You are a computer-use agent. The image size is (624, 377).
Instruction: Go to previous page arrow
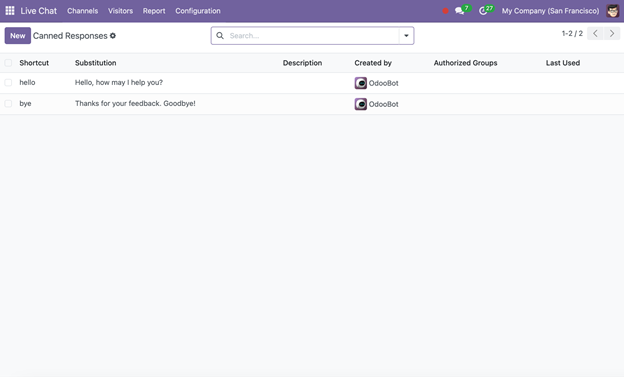pos(595,33)
